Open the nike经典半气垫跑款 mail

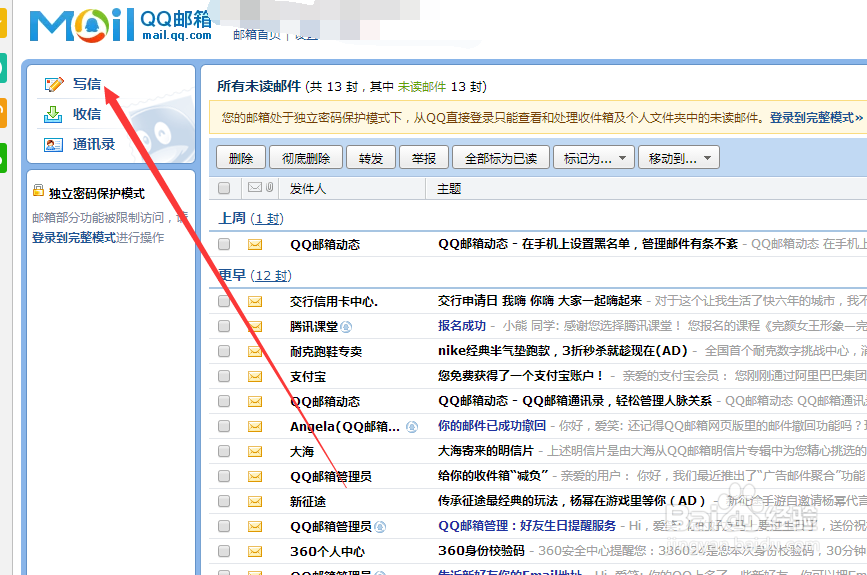pos(563,351)
